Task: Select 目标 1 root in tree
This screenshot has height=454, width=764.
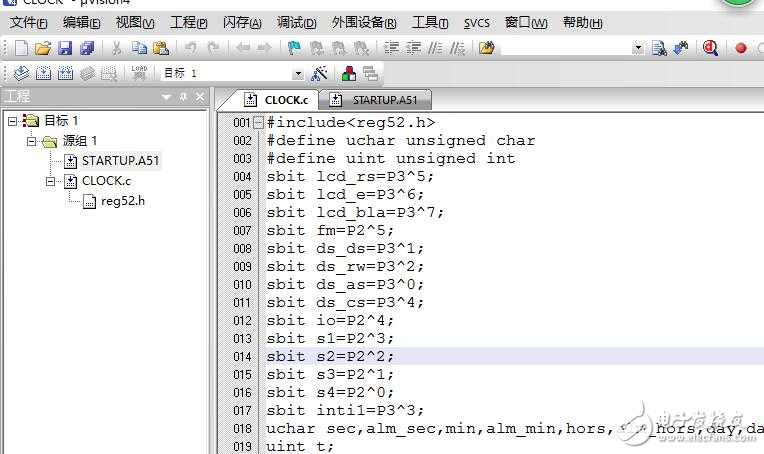Action: pos(61,120)
